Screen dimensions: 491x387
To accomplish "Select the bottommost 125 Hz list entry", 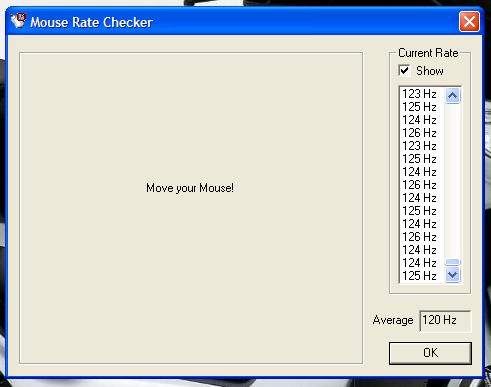I will (x=419, y=276).
